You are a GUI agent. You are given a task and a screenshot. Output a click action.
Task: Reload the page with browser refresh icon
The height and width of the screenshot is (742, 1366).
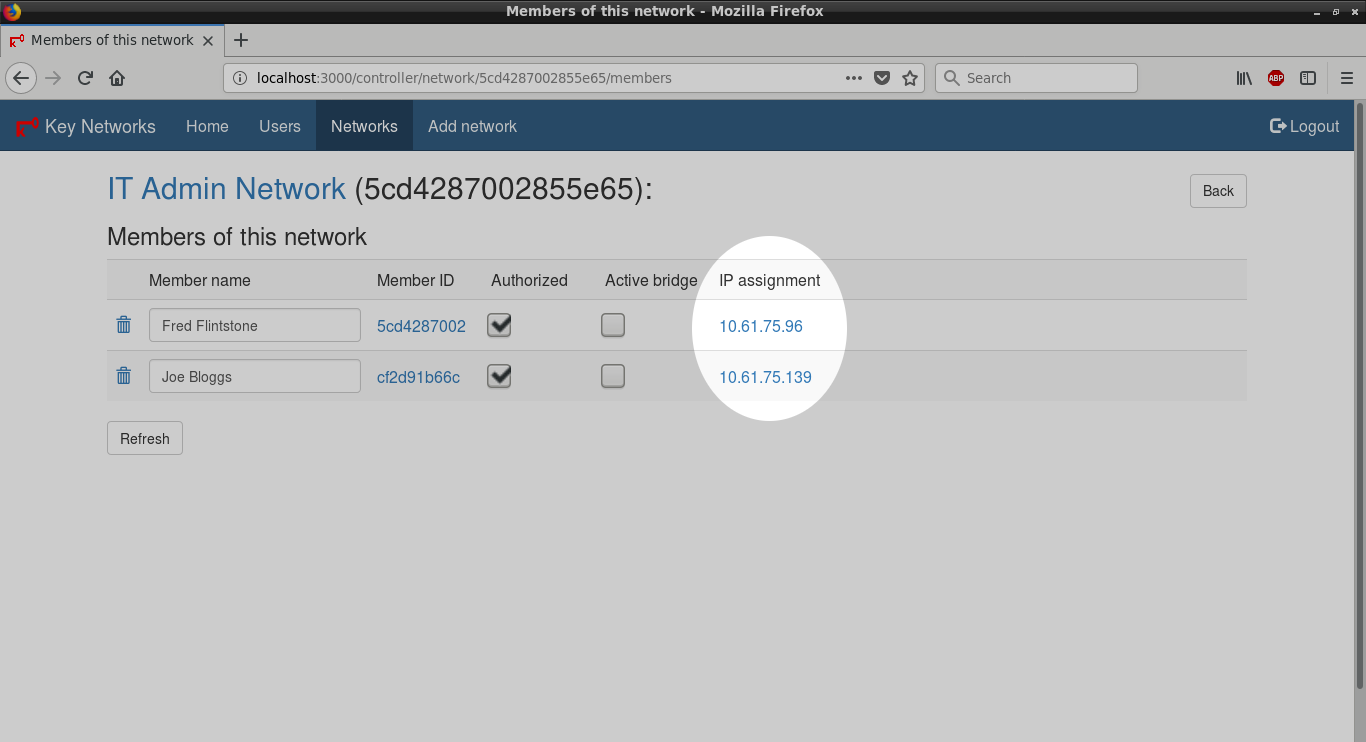[x=86, y=78]
